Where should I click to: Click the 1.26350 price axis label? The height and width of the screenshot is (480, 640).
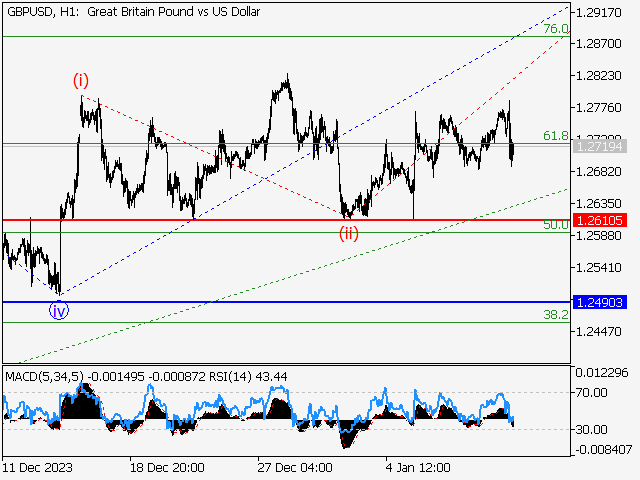click(598, 203)
